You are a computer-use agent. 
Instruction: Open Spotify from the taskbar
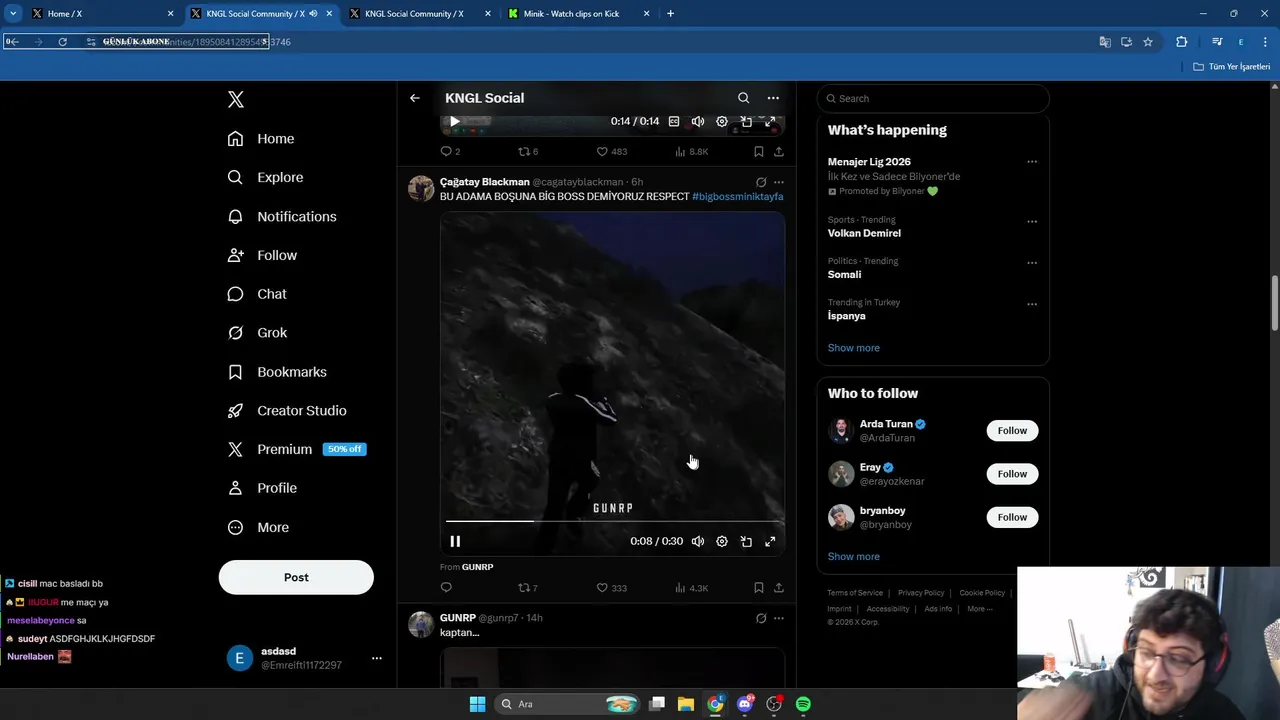(x=803, y=704)
